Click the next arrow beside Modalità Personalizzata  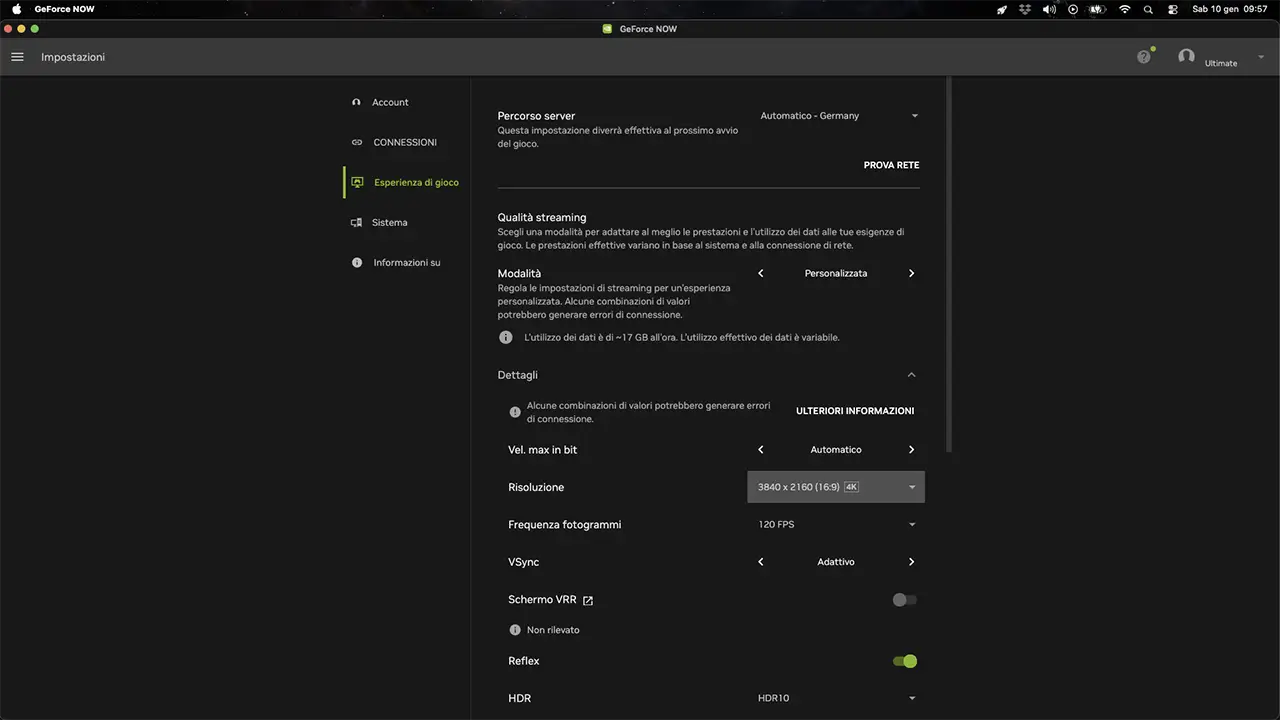[911, 273]
